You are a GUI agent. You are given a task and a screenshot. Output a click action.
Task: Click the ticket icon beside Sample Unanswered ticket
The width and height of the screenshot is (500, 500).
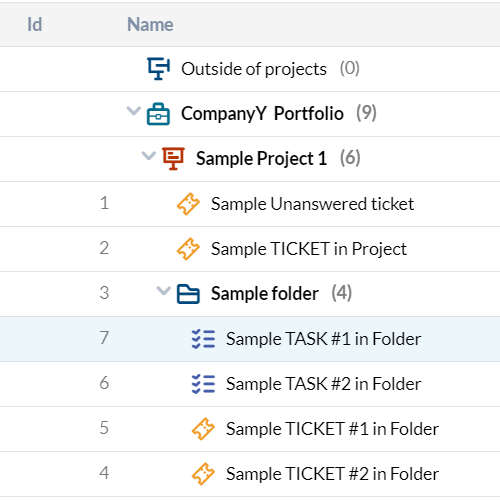pyautogui.click(x=188, y=204)
